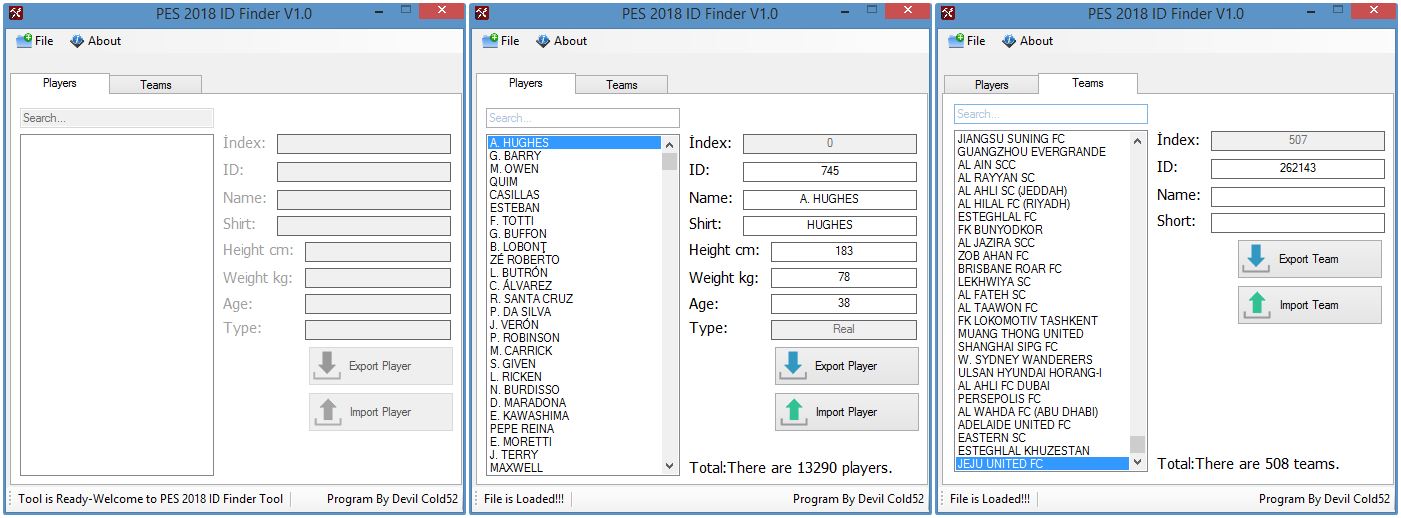Viewport: 1401px width, 518px height.
Task: Click Height cm field showing 183
Action: pyautogui.click(x=843, y=251)
